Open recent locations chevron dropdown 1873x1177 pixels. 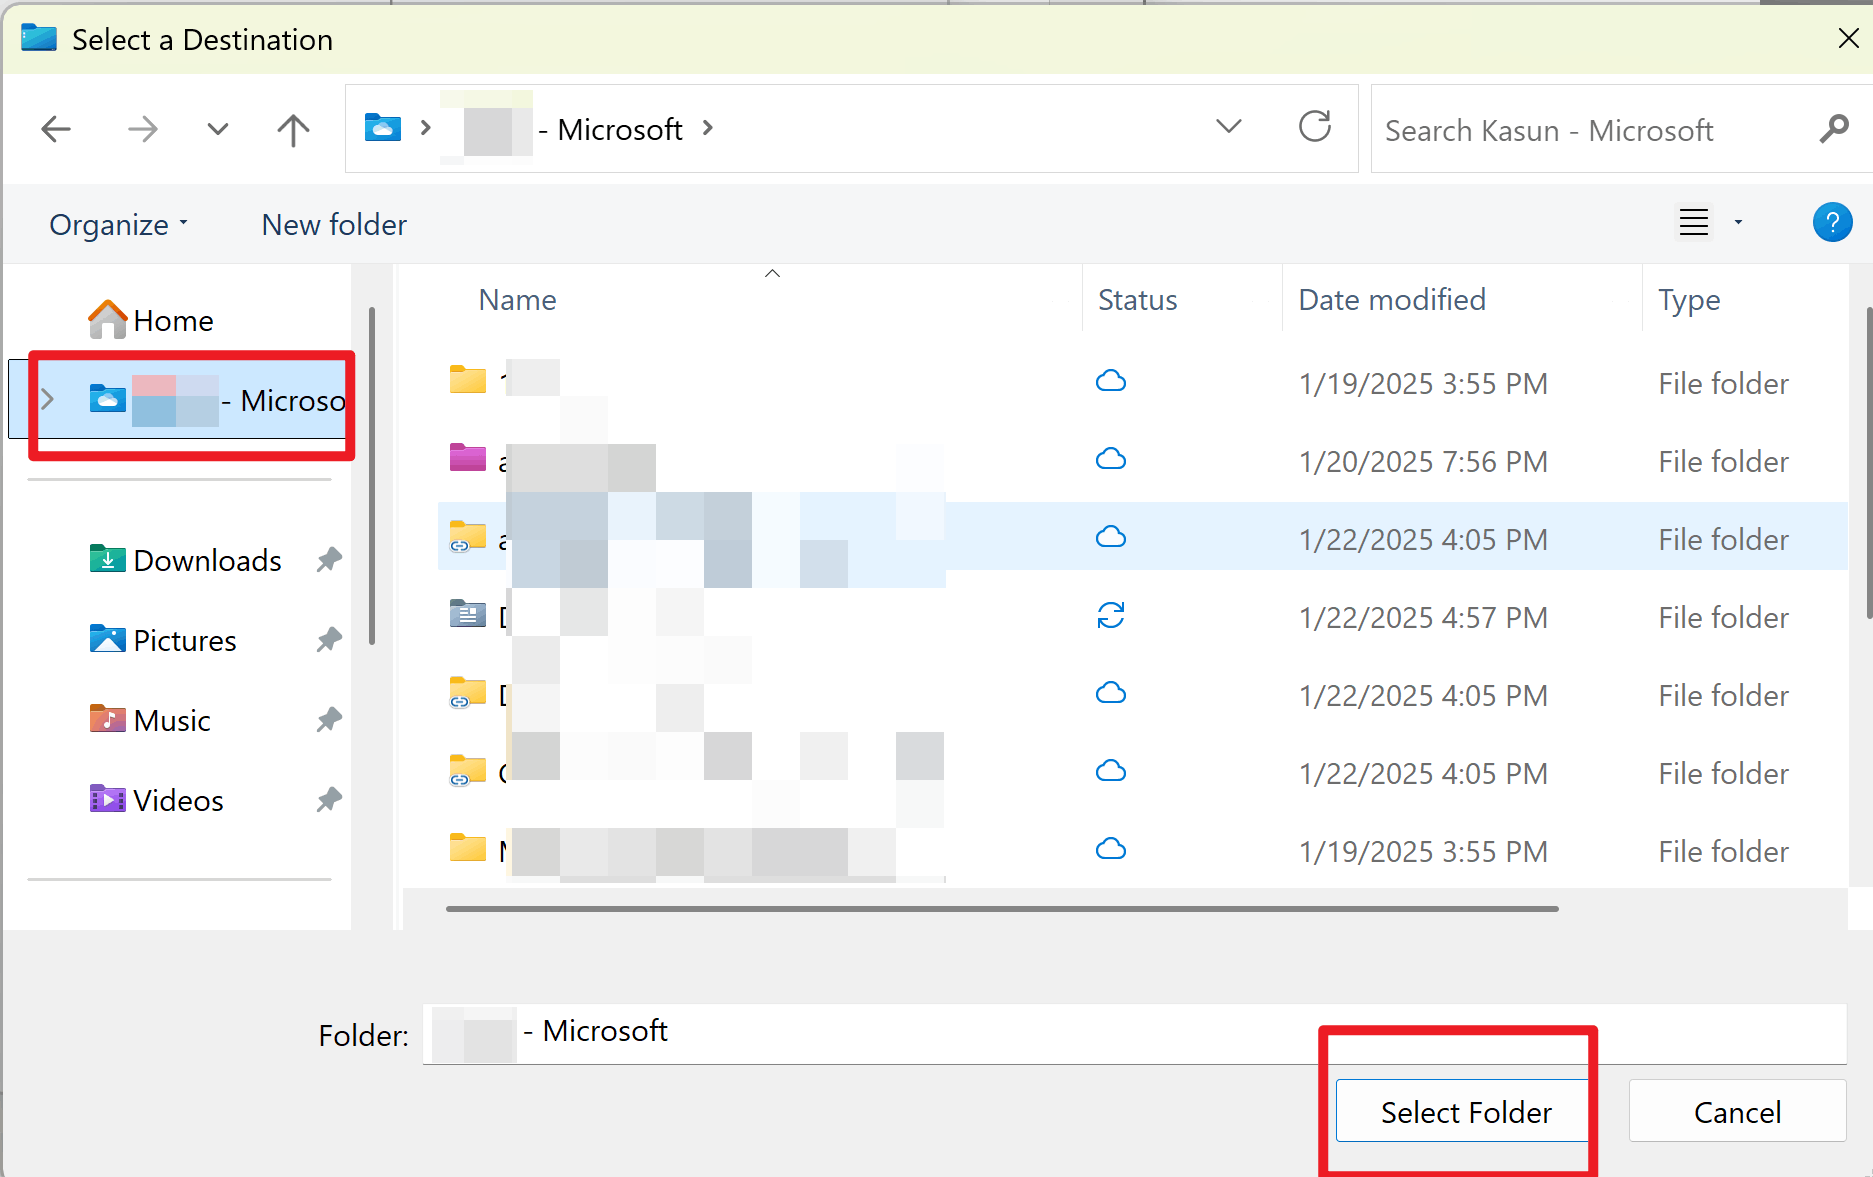click(x=217, y=129)
